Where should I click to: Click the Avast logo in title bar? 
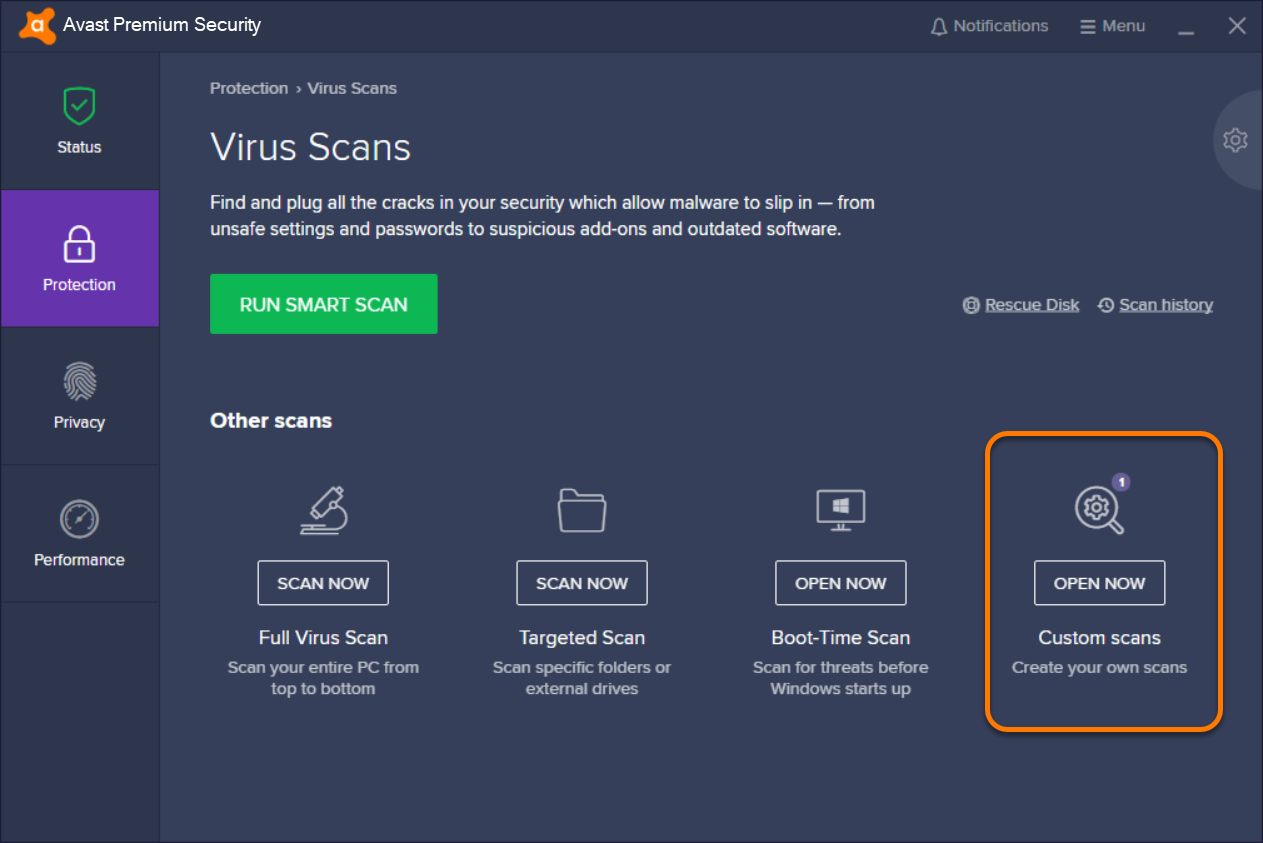(36, 26)
